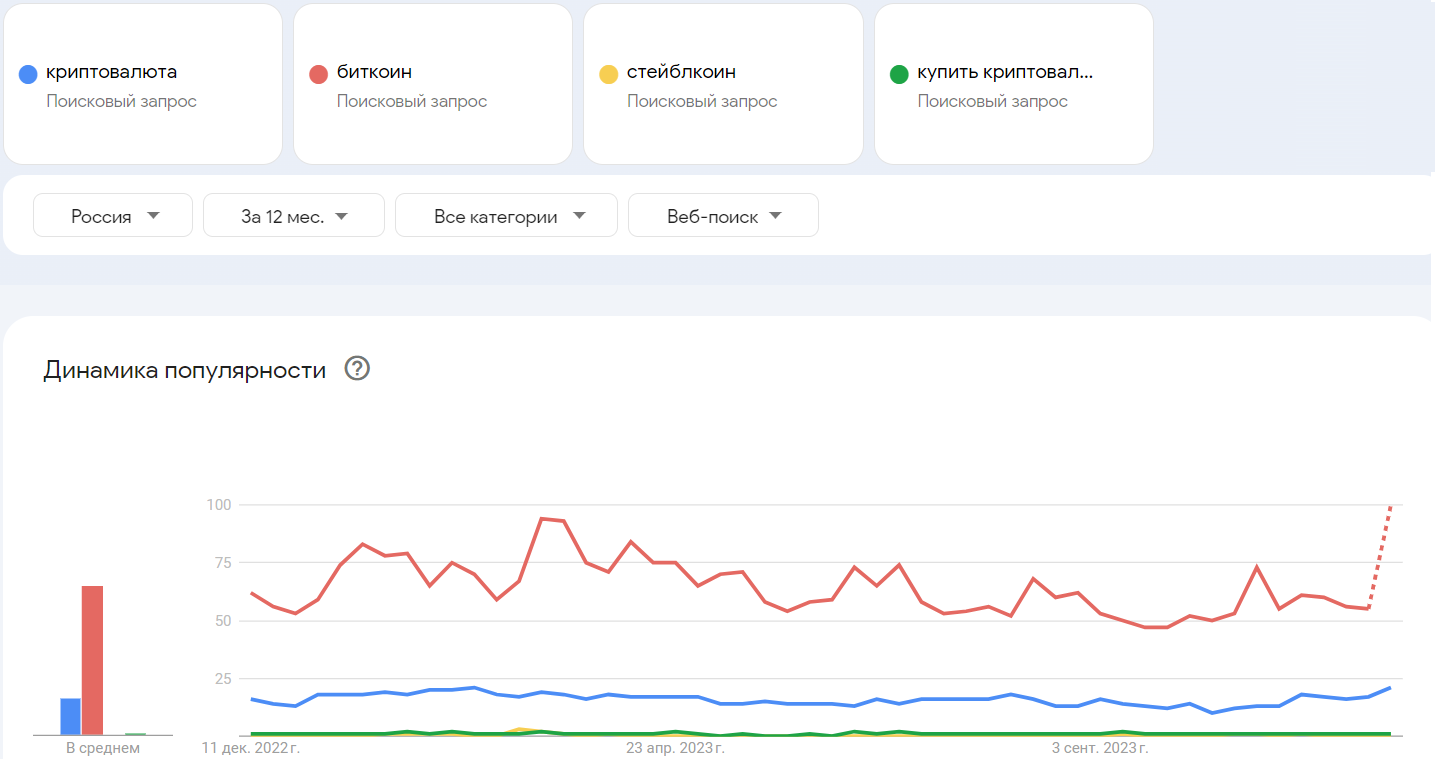Click the blue dot for криптовалюта

point(29,74)
